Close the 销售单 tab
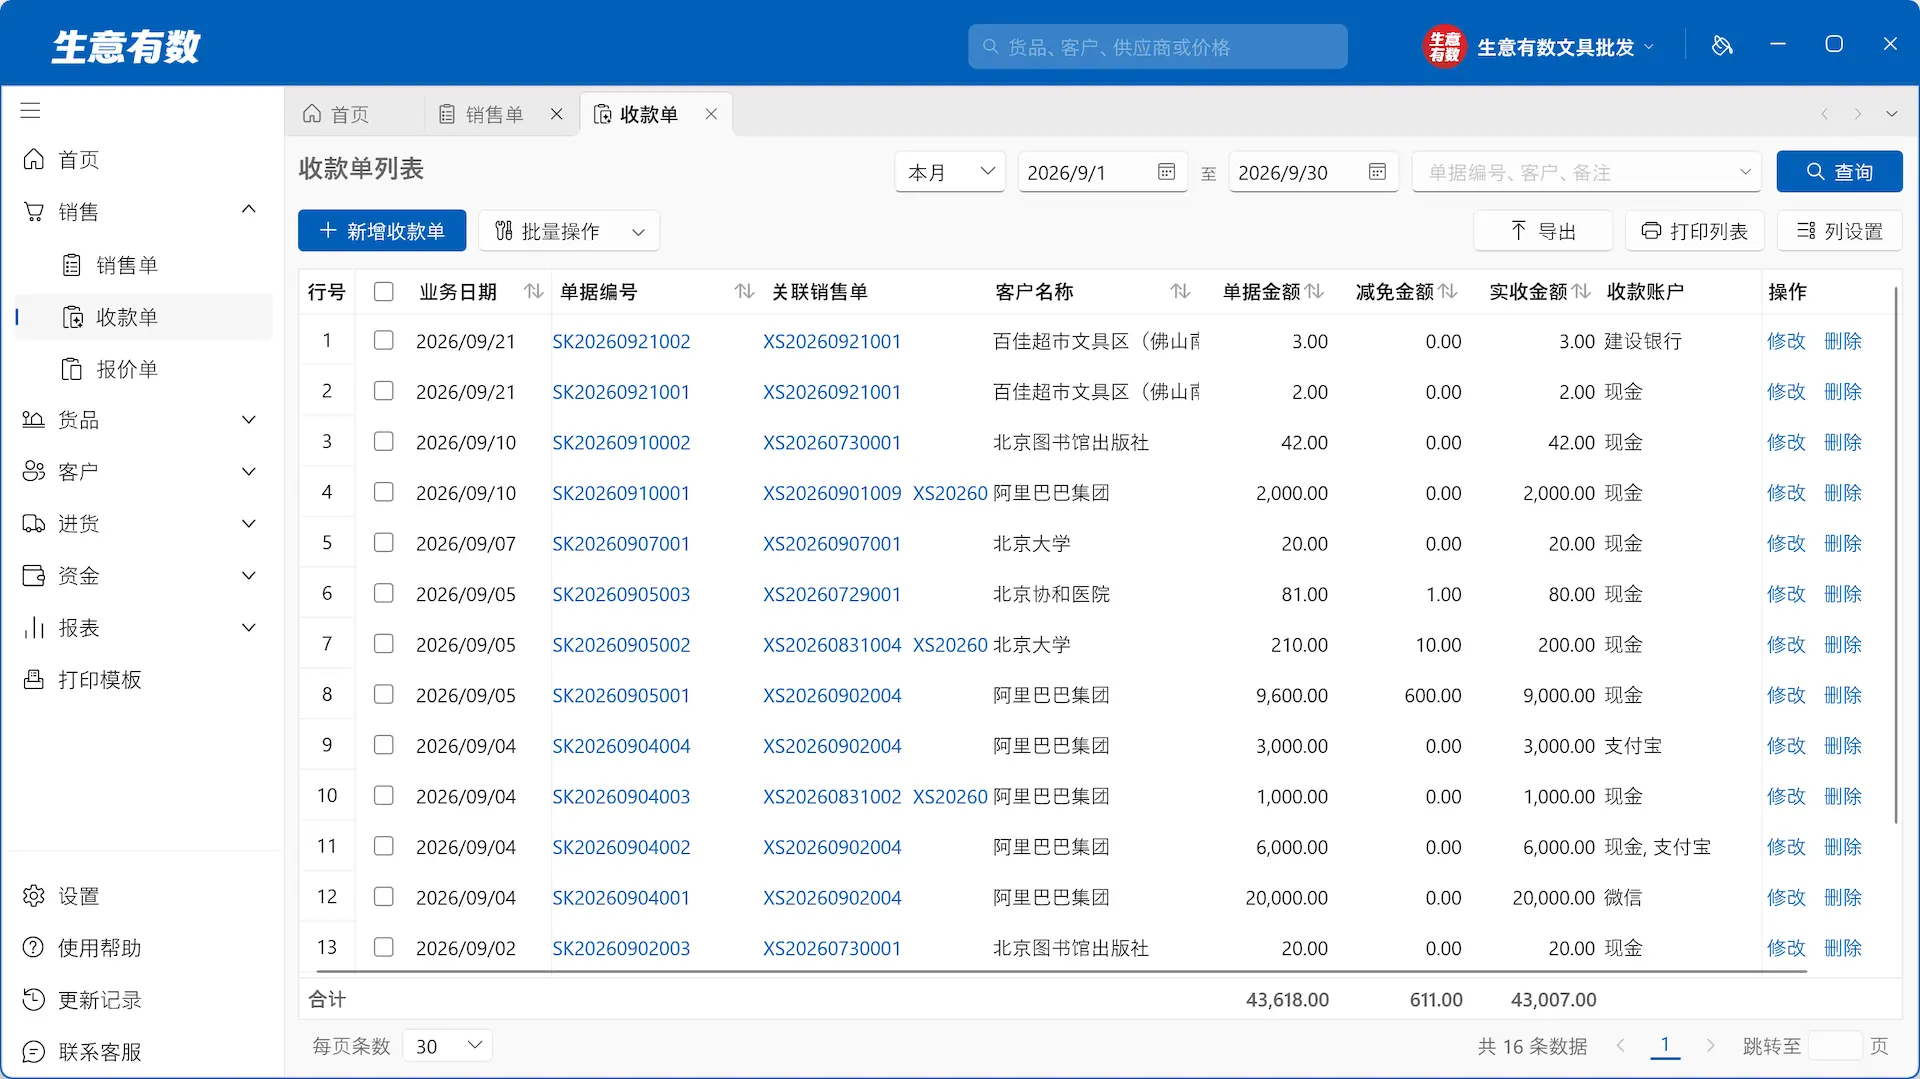The image size is (1920, 1079). click(x=556, y=114)
